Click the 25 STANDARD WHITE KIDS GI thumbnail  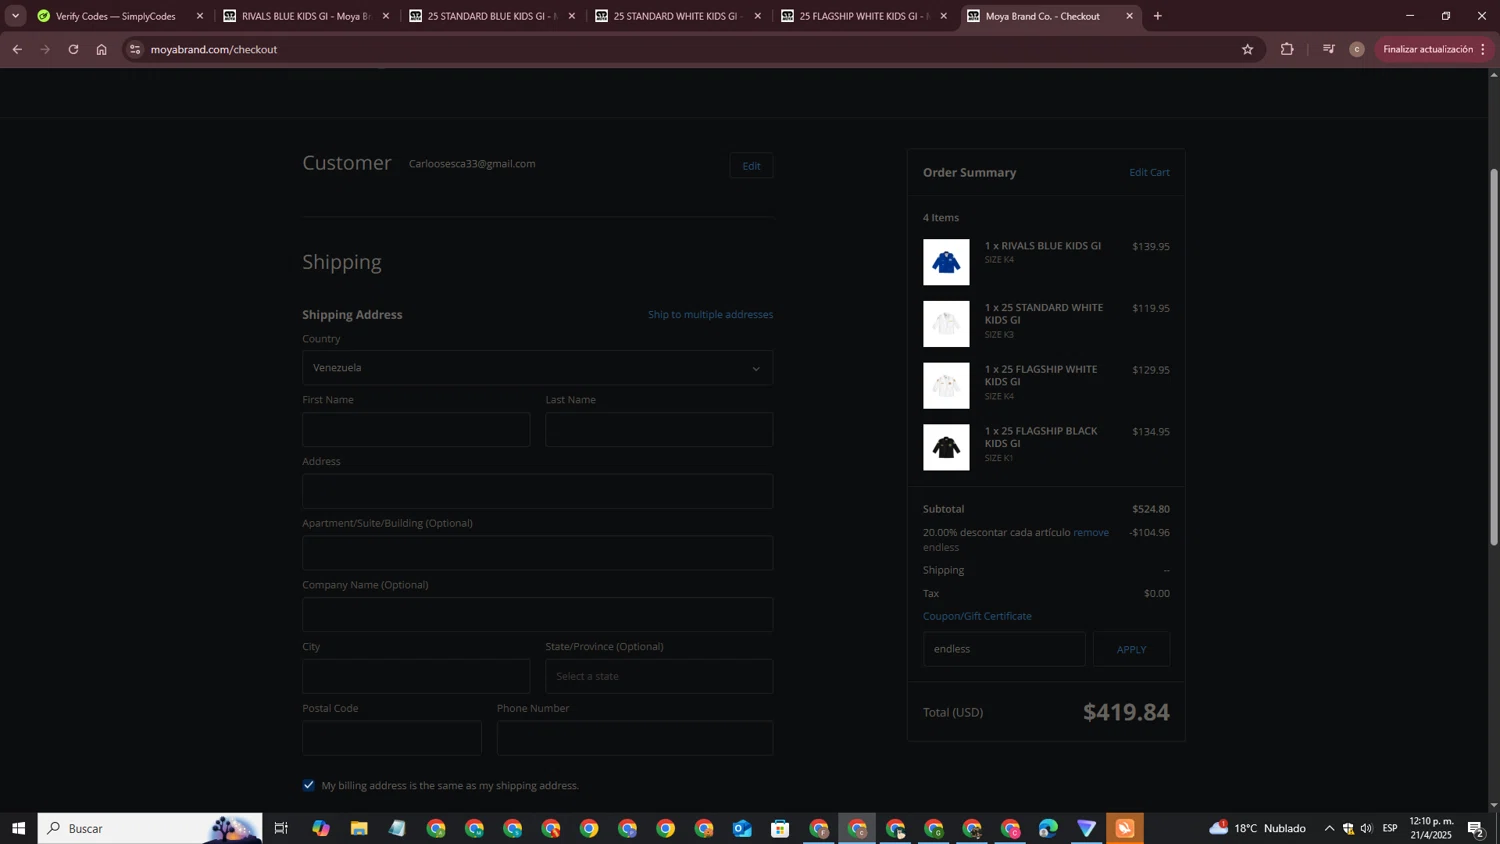946,324
